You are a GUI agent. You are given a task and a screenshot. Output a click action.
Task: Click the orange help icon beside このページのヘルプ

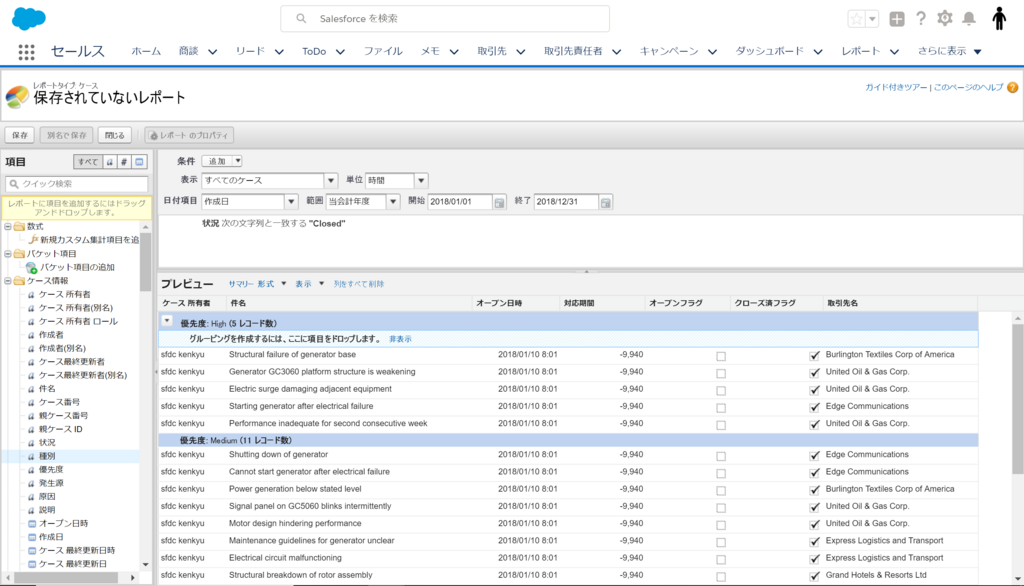1012,88
